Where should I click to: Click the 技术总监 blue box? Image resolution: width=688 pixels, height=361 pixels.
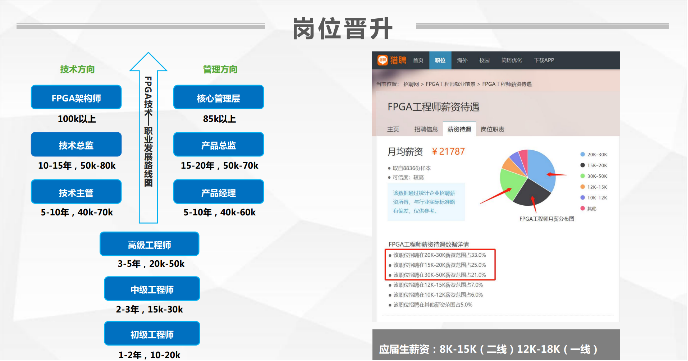click(x=76, y=145)
